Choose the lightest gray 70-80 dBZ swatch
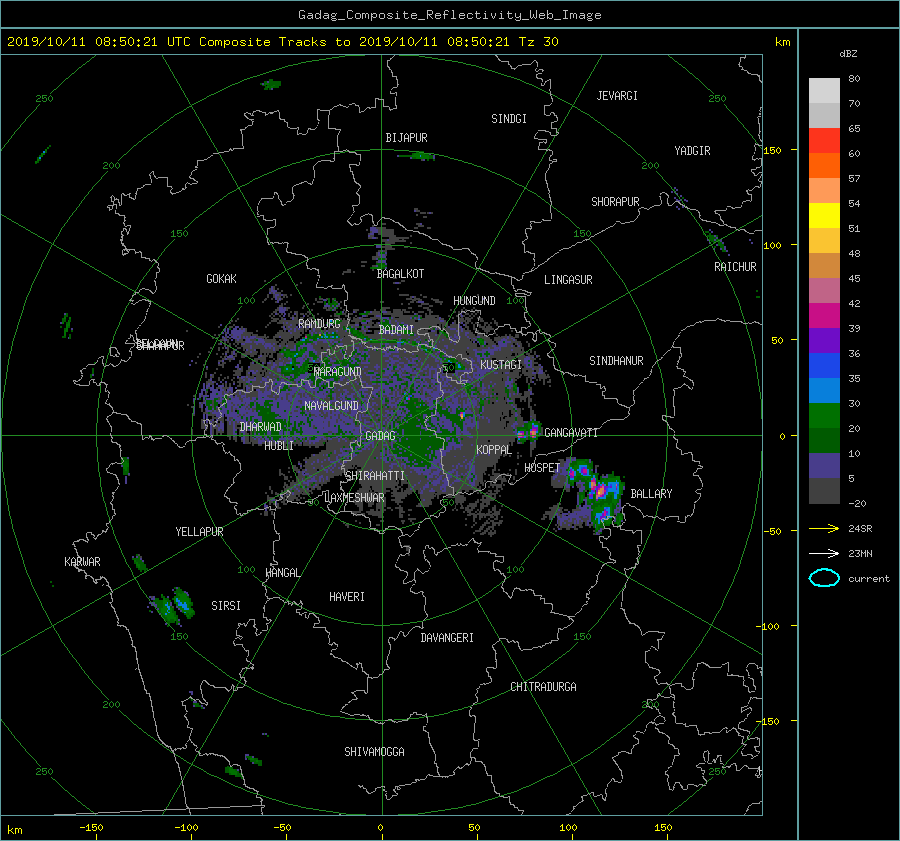Viewport: 900px width, 841px height. pyautogui.click(x=824, y=91)
